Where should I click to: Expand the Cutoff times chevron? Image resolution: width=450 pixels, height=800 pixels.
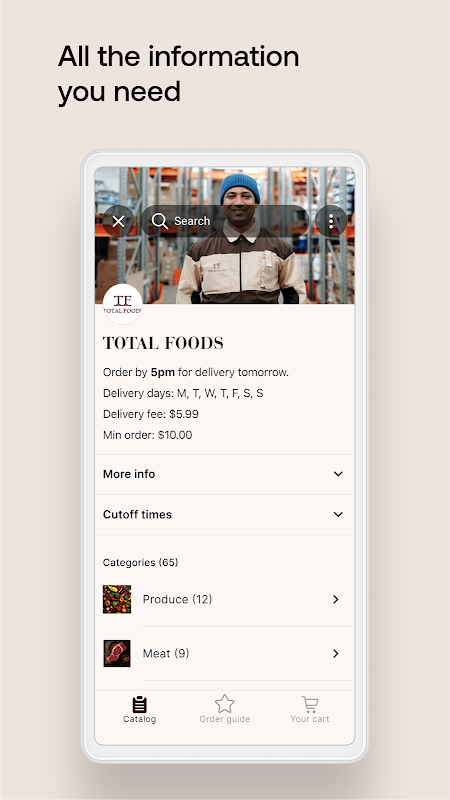[x=338, y=514]
